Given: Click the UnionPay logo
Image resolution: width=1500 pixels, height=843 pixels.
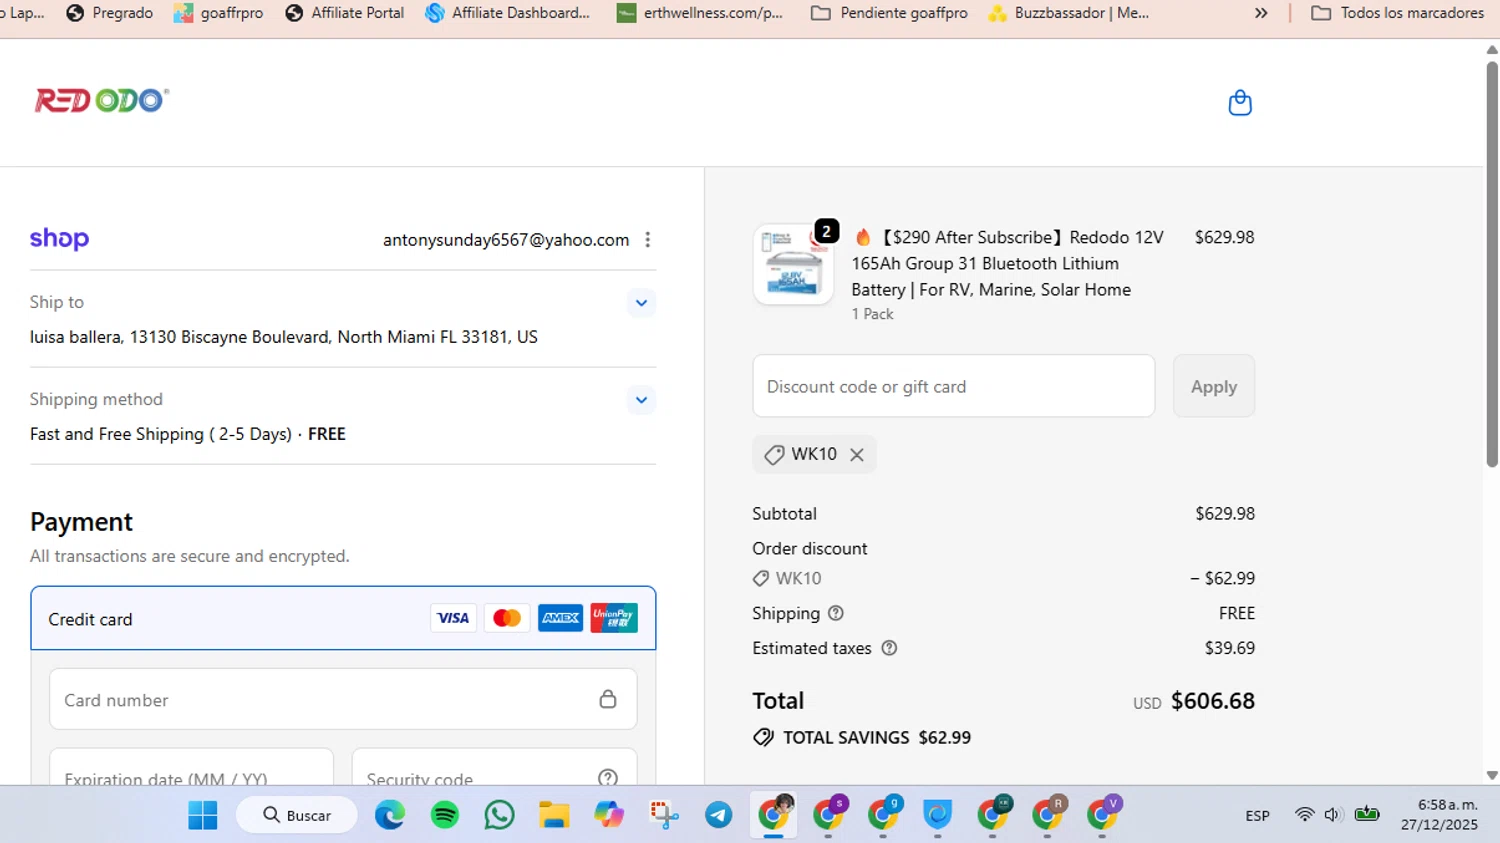Looking at the screenshot, I should point(614,618).
